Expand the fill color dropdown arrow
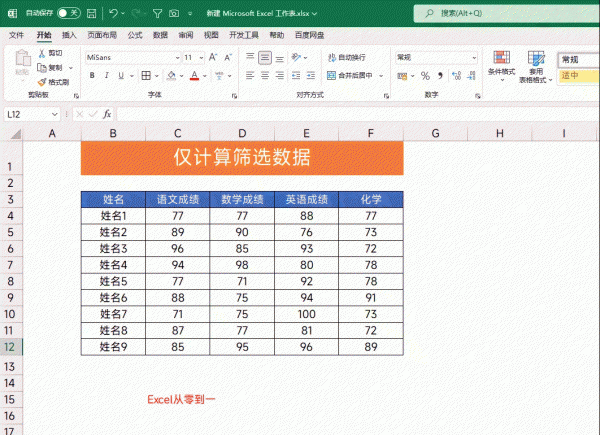The height and width of the screenshot is (435, 600). point(182,76)
